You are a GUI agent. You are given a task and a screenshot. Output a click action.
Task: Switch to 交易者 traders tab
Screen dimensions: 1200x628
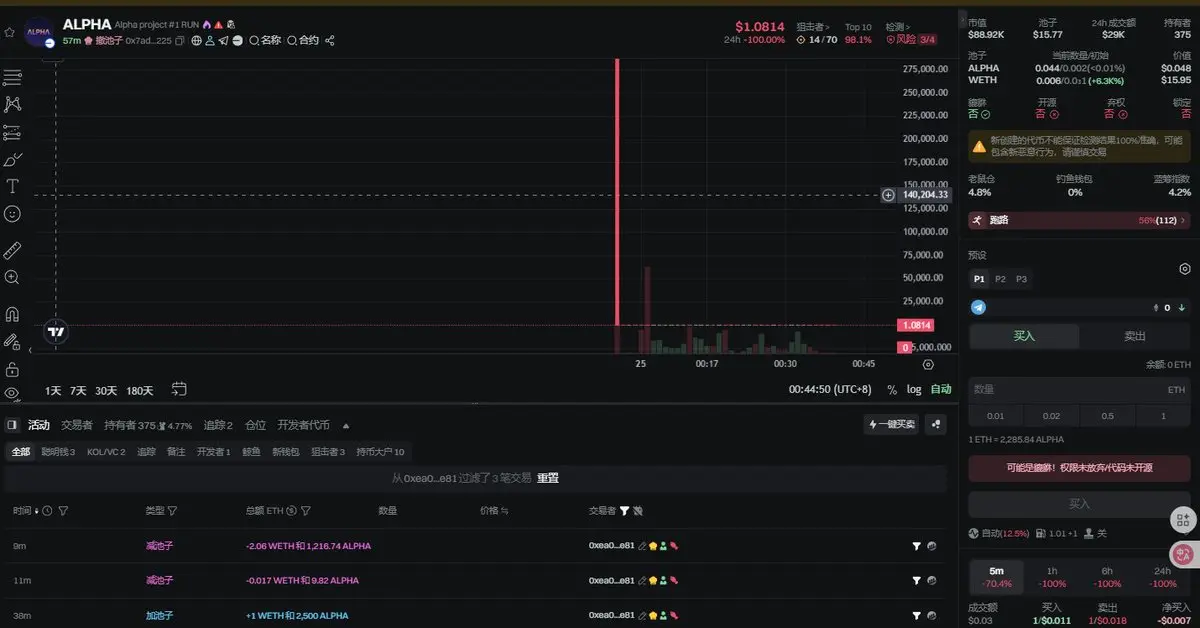[77, 425]
